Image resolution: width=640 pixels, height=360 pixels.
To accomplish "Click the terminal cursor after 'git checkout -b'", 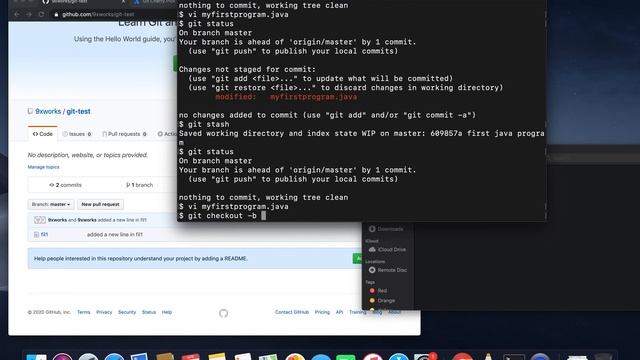I will coord(263,216).
